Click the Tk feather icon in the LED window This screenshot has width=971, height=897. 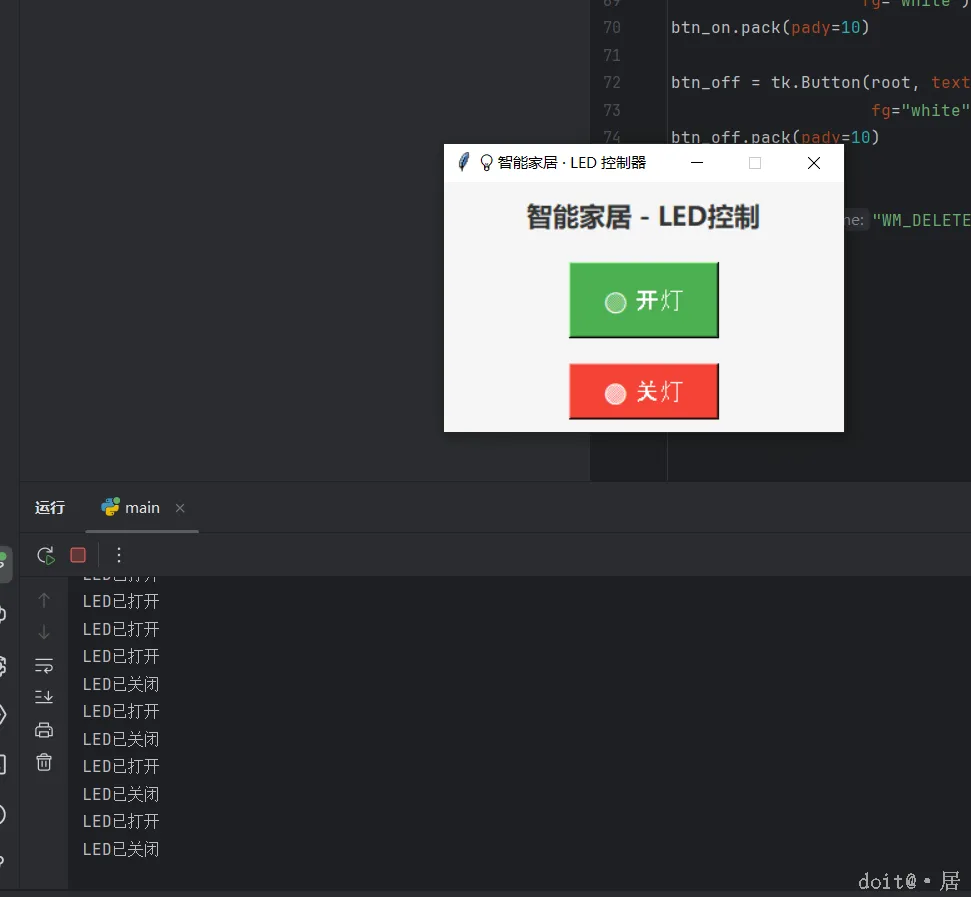(463, 162)
